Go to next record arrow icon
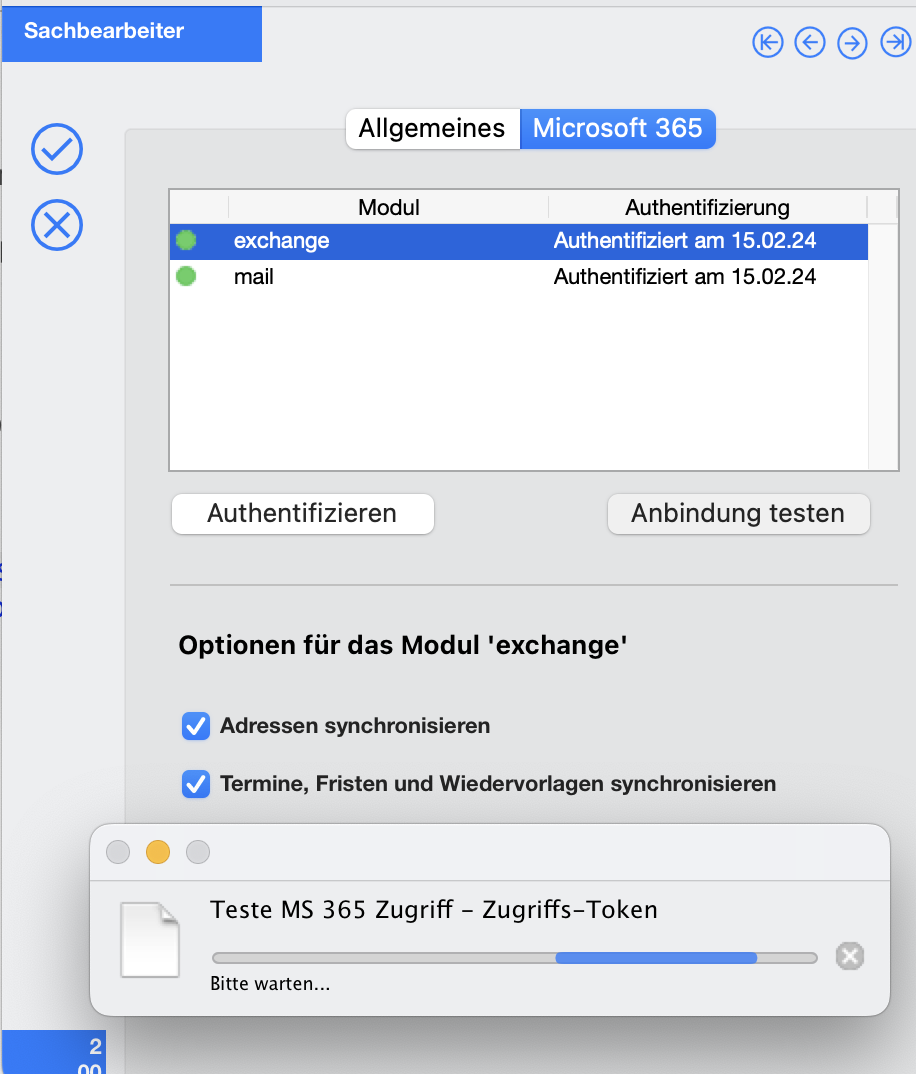Viewport: 916px width, 1074px height. [852, 43]
